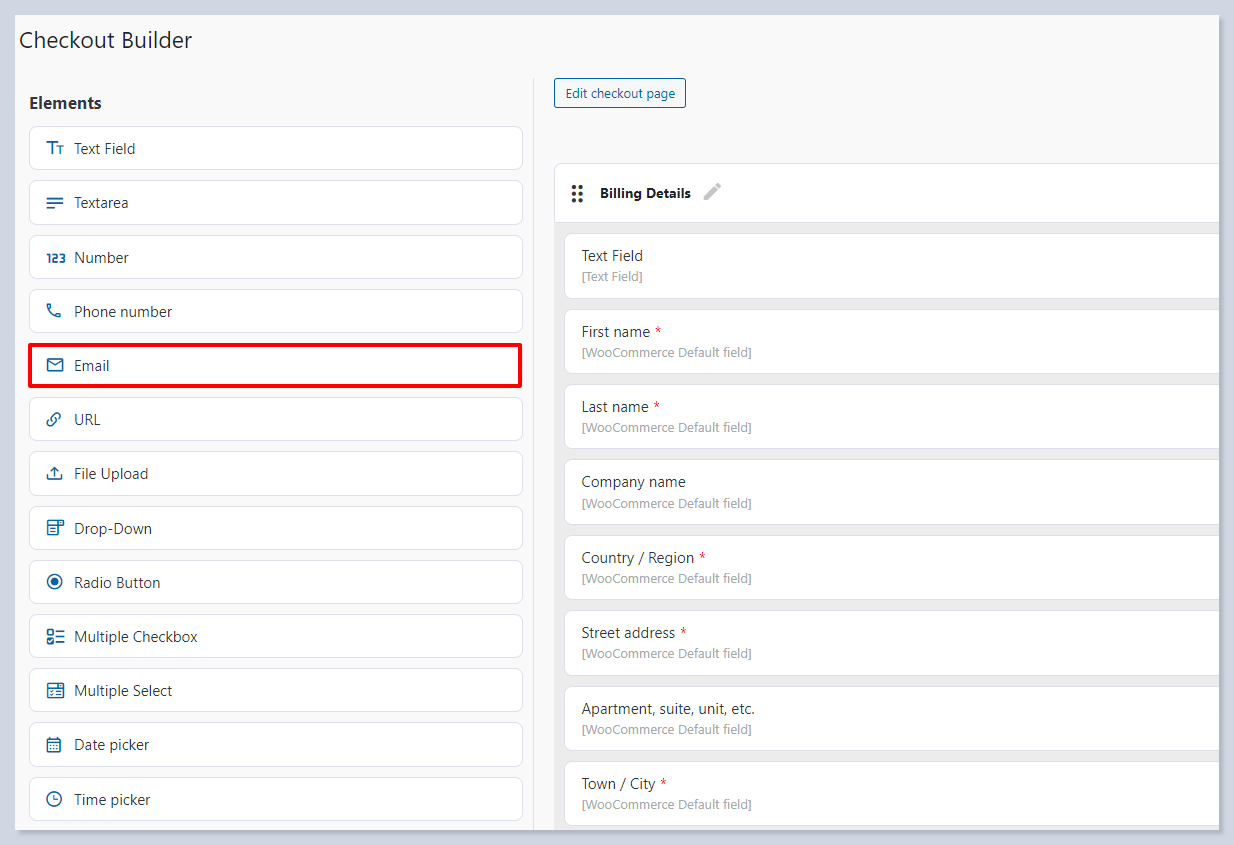The image size is (1234, 845).
Task: Add a Multiple Checkbox element
Action: tap(275, 636)
